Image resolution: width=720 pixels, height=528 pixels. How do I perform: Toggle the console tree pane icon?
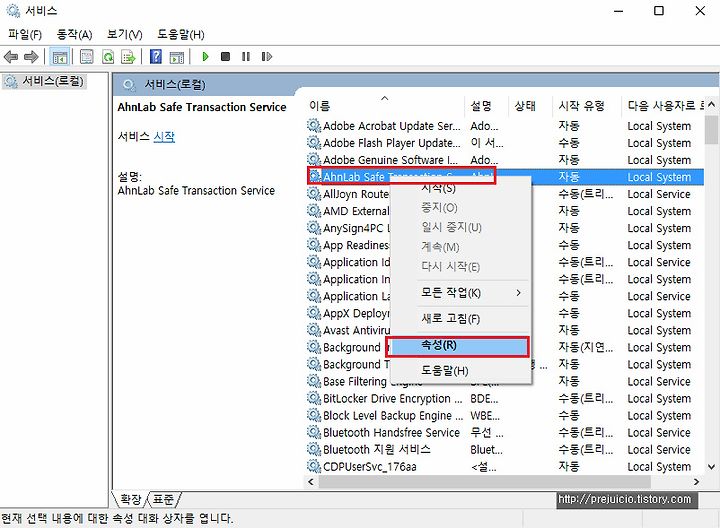click(60, 57)
